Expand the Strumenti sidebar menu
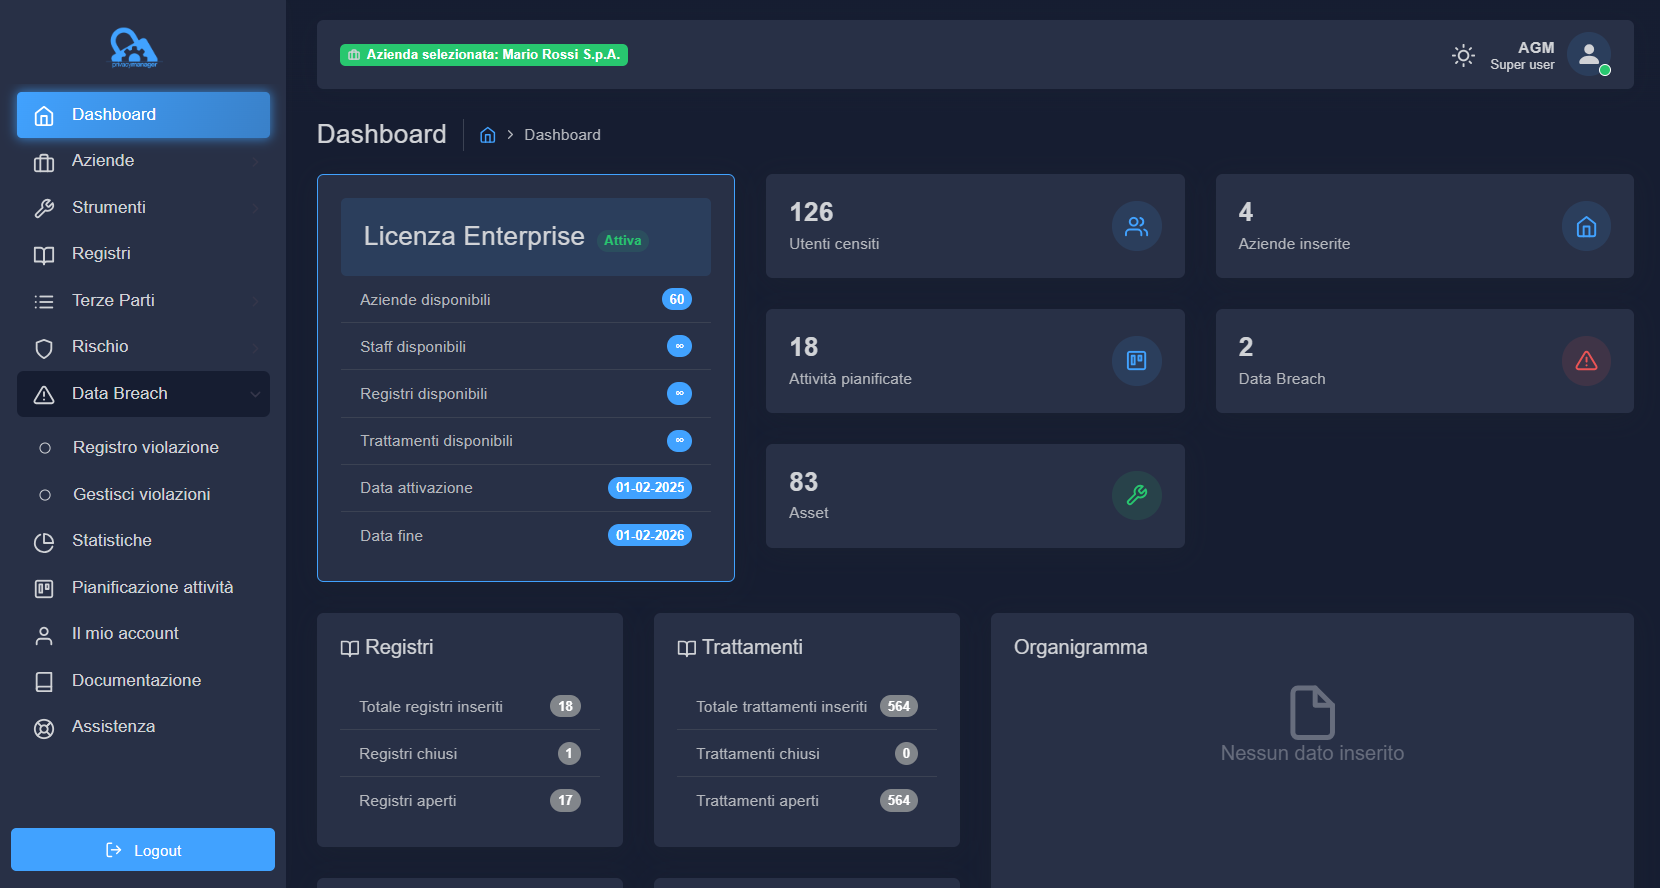Image resolution: width=1660 pixels, height=888 pixels. pos(143,208)
